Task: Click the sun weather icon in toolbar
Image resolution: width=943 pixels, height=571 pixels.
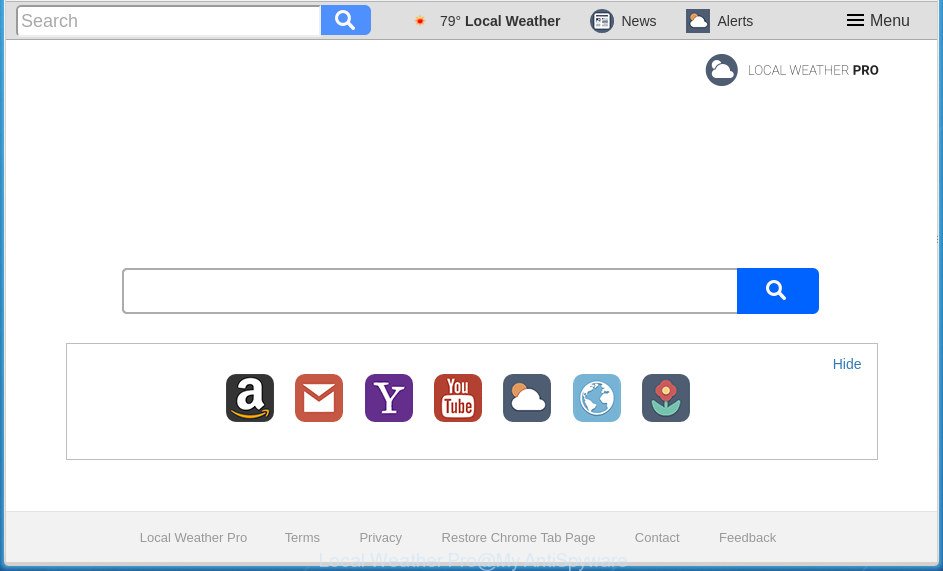Action: point(420,21)
